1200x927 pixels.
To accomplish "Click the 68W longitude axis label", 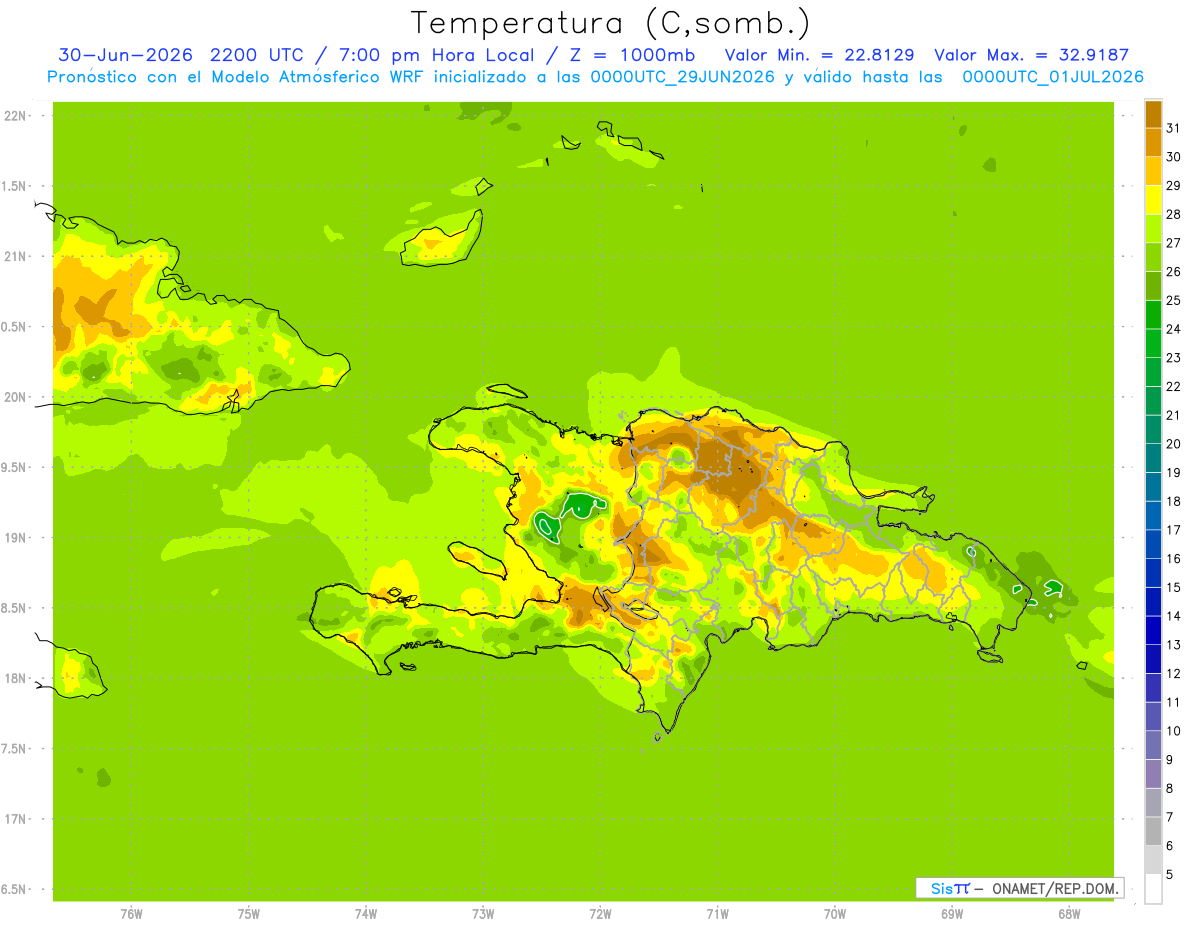I will [x=1068, y=914].
